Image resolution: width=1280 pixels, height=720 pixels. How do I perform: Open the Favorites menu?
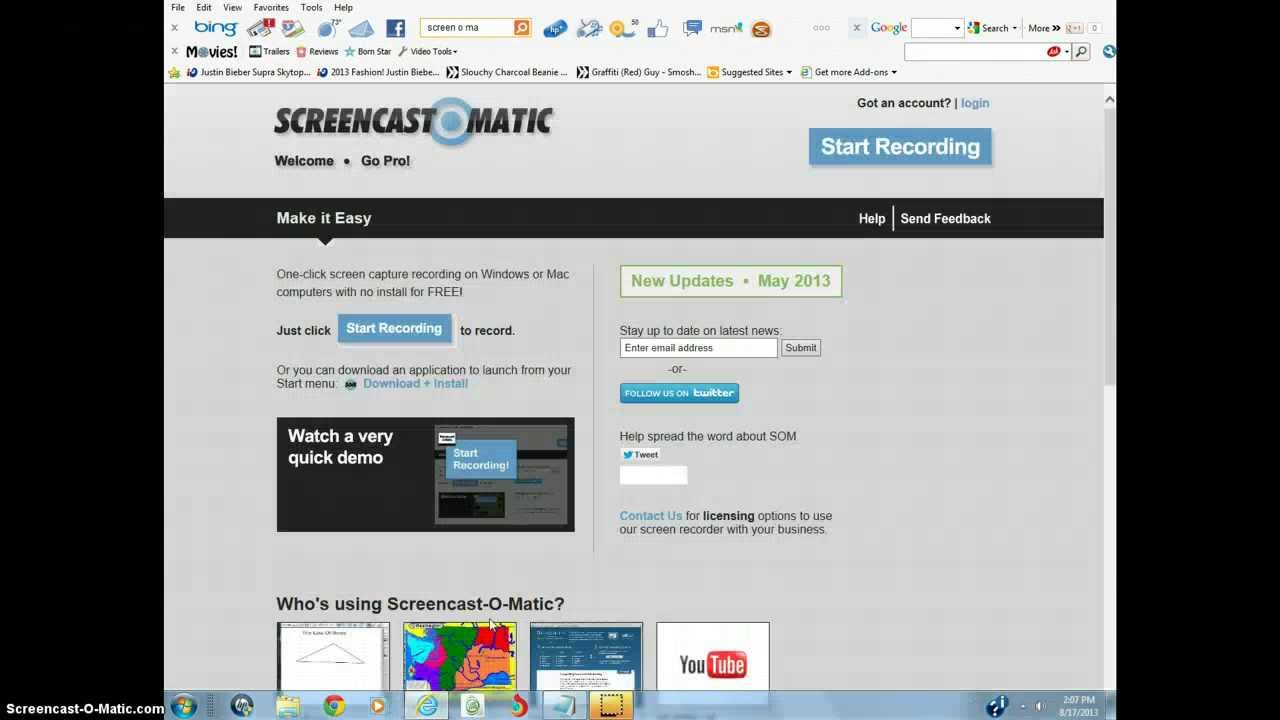[x=271, y=7]
